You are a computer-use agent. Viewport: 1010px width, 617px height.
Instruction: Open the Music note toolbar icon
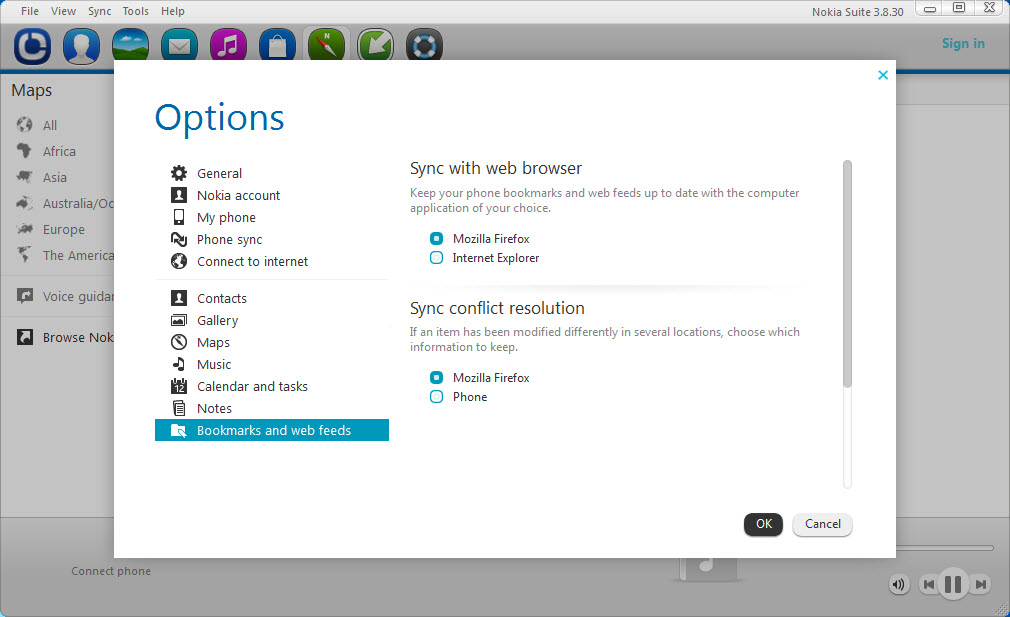pyautogui.click(x=228, y=46)
